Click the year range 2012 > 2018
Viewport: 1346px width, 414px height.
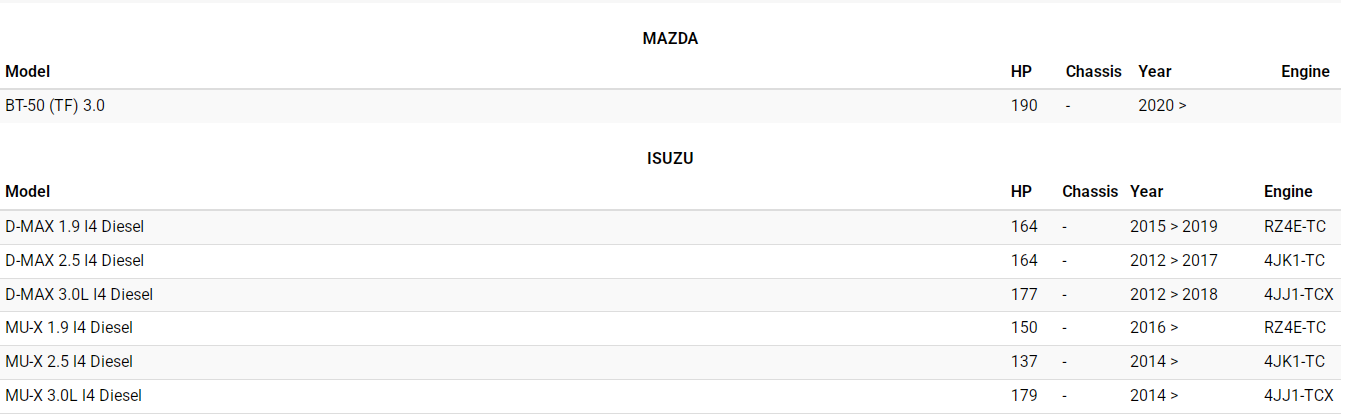tap(1173, 294)
